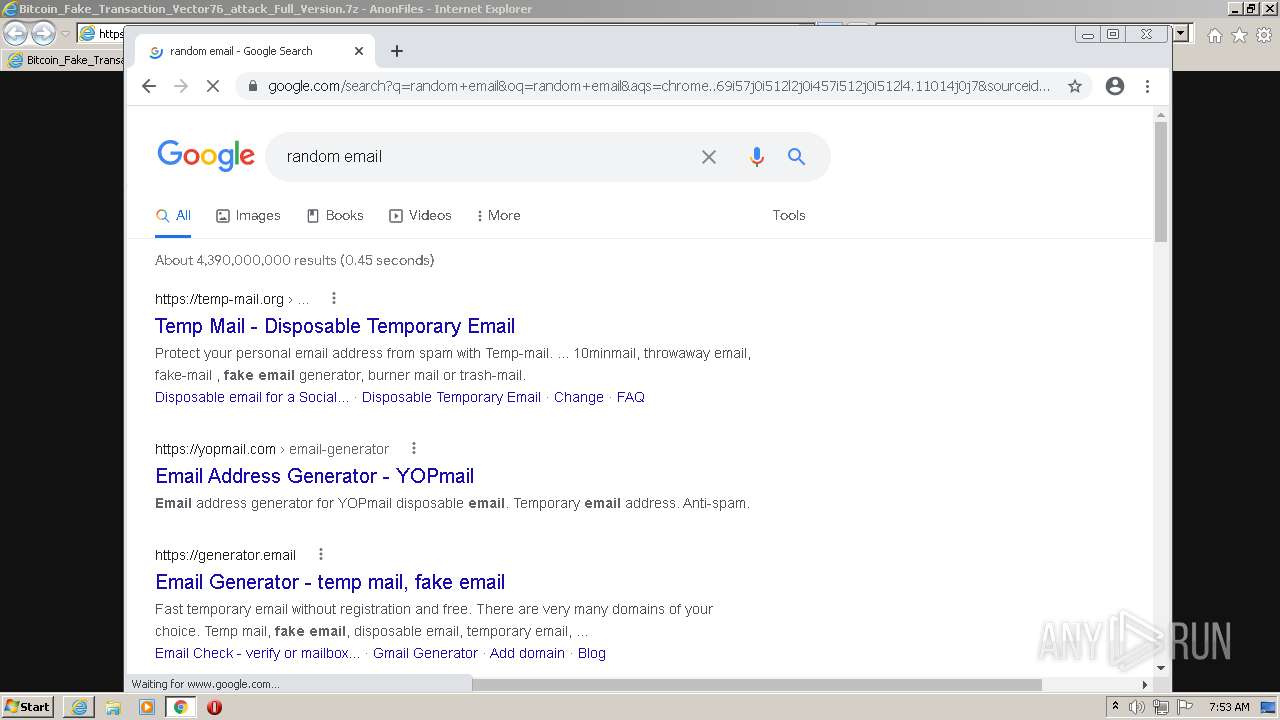1280x720 pixels.
Task: Click the horizontal scrollbar thumb
Action: [x=757, y=685]
